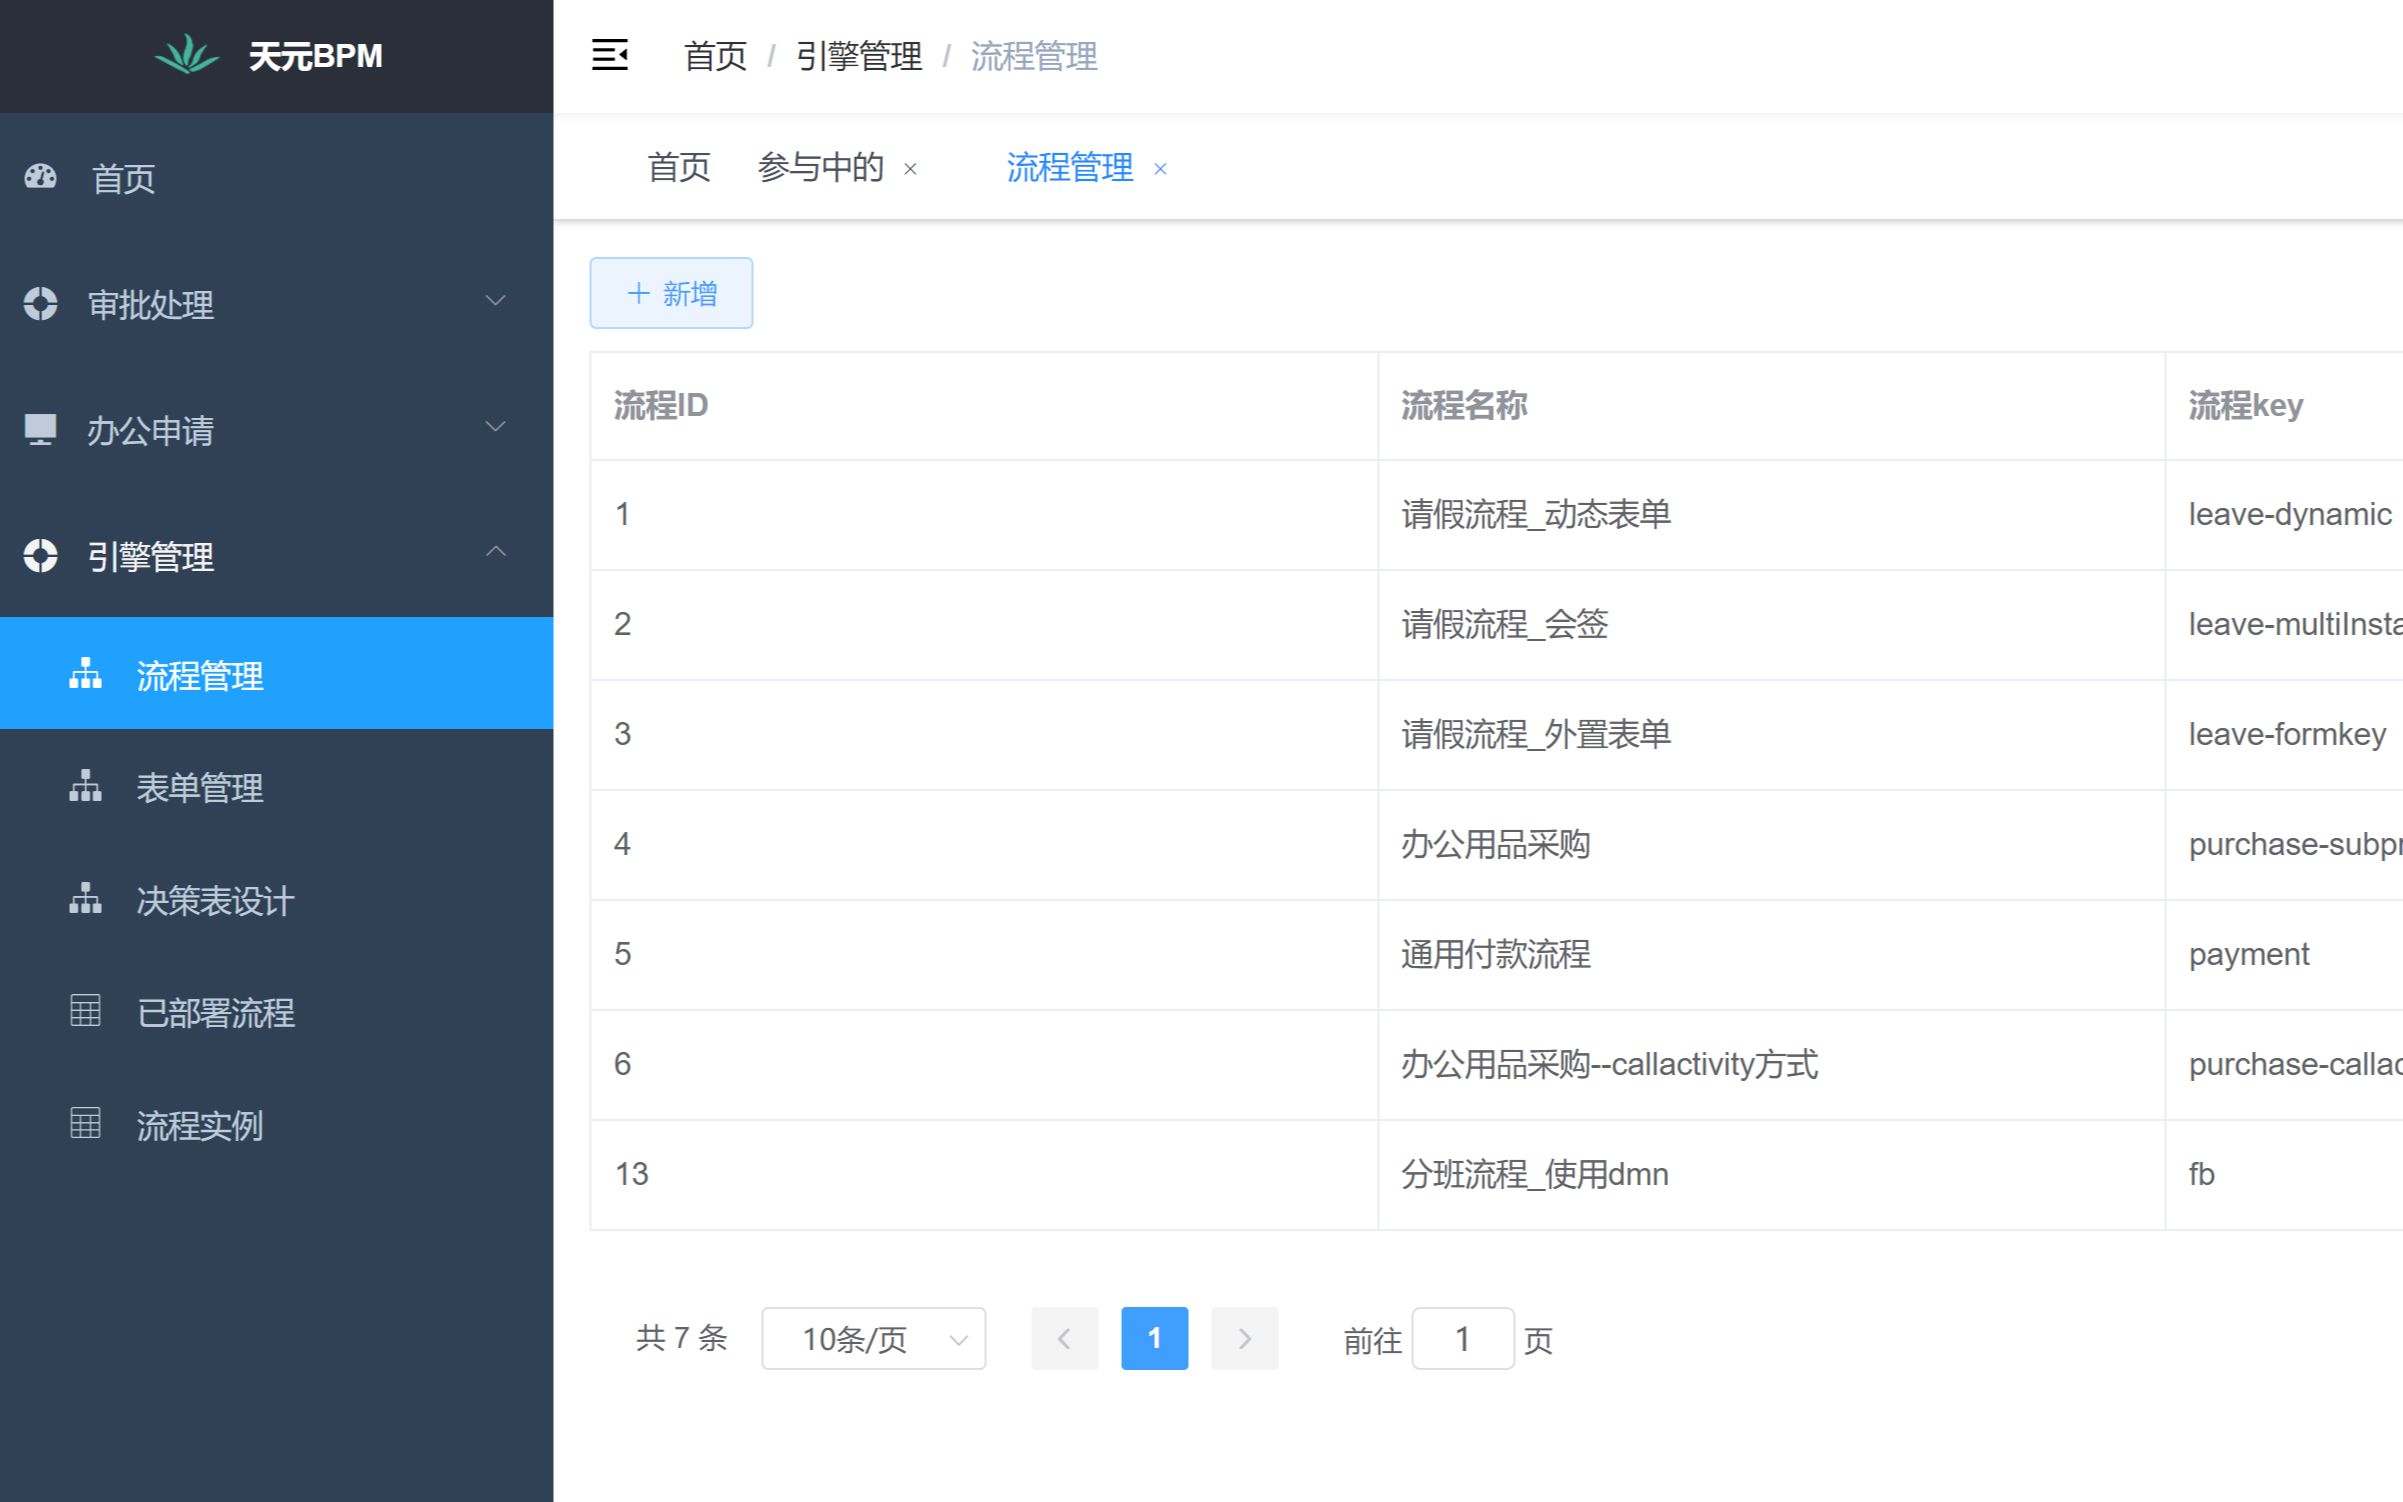Viewport: 2403px width, 1502px height.
Task: Open the 10条/页 page size dropdown
Action: pos(873,1338)
